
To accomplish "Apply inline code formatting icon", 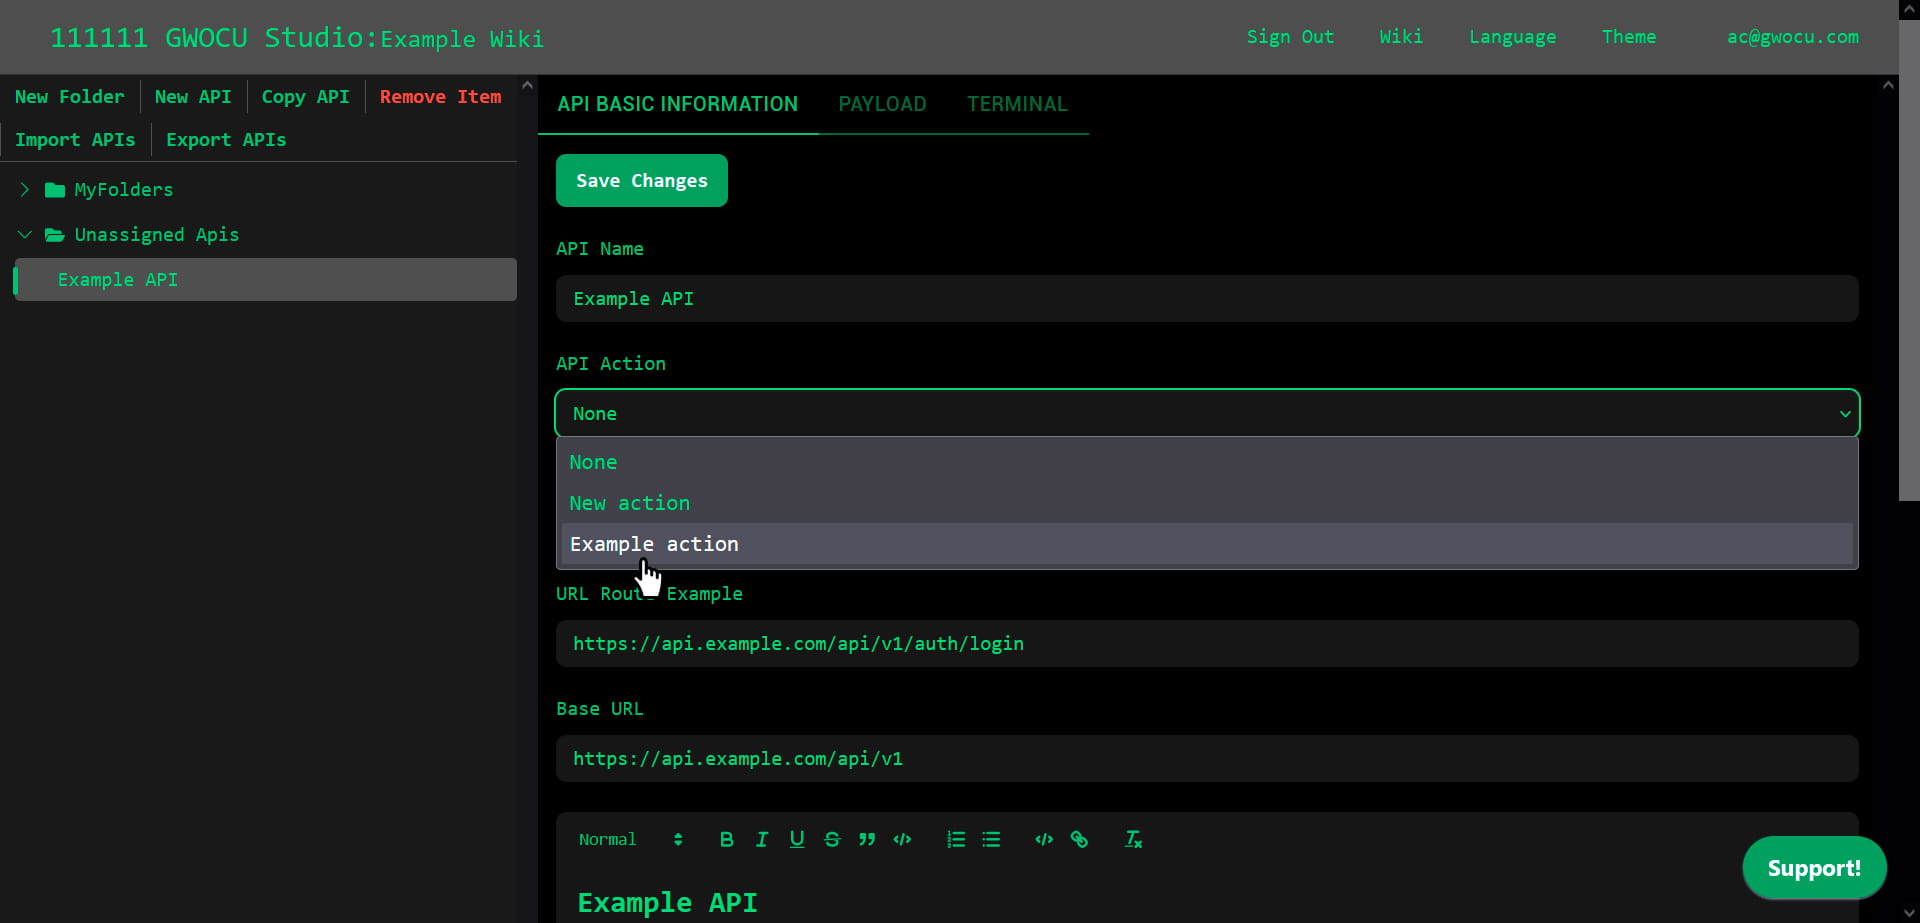I will pyautogui.click(x=902, y=839).
